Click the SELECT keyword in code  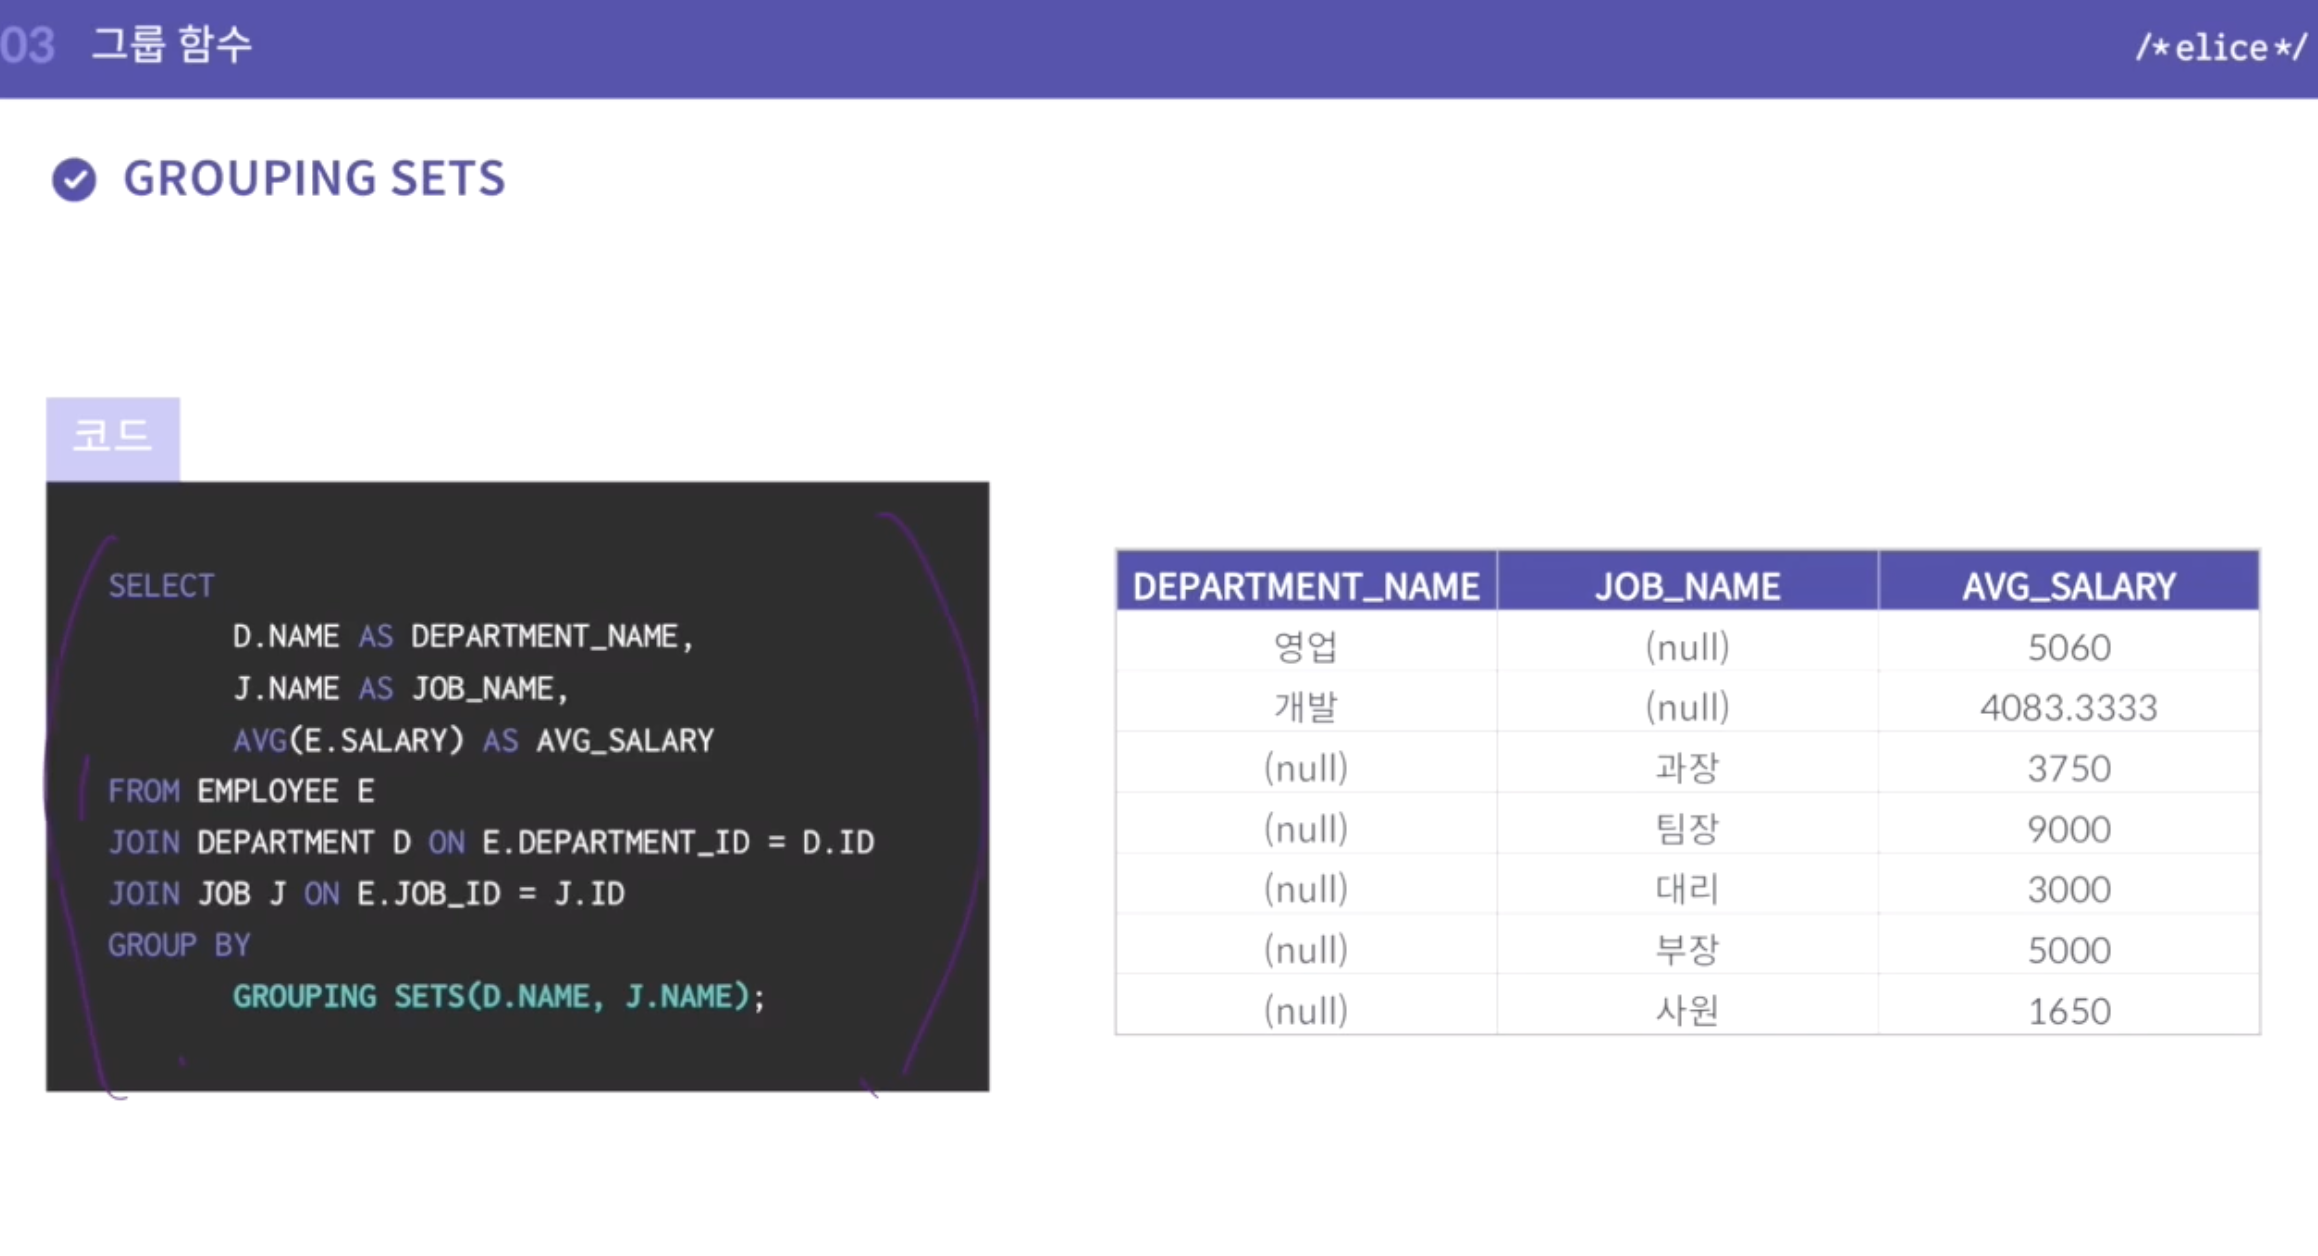161,586
